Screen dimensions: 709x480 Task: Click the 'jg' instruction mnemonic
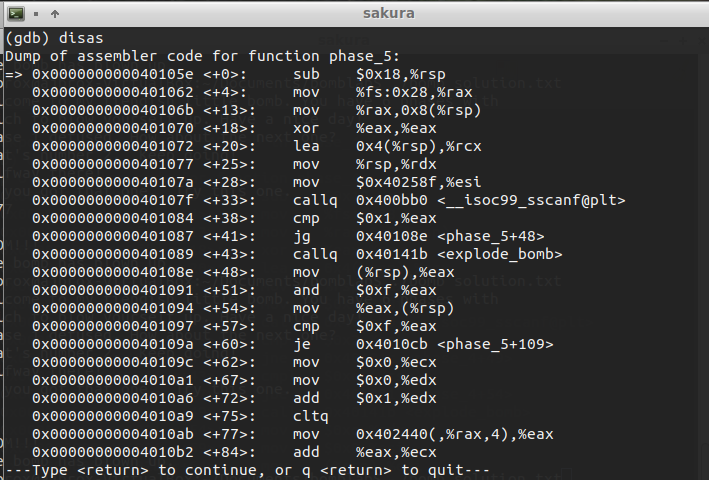pos(302,236)
